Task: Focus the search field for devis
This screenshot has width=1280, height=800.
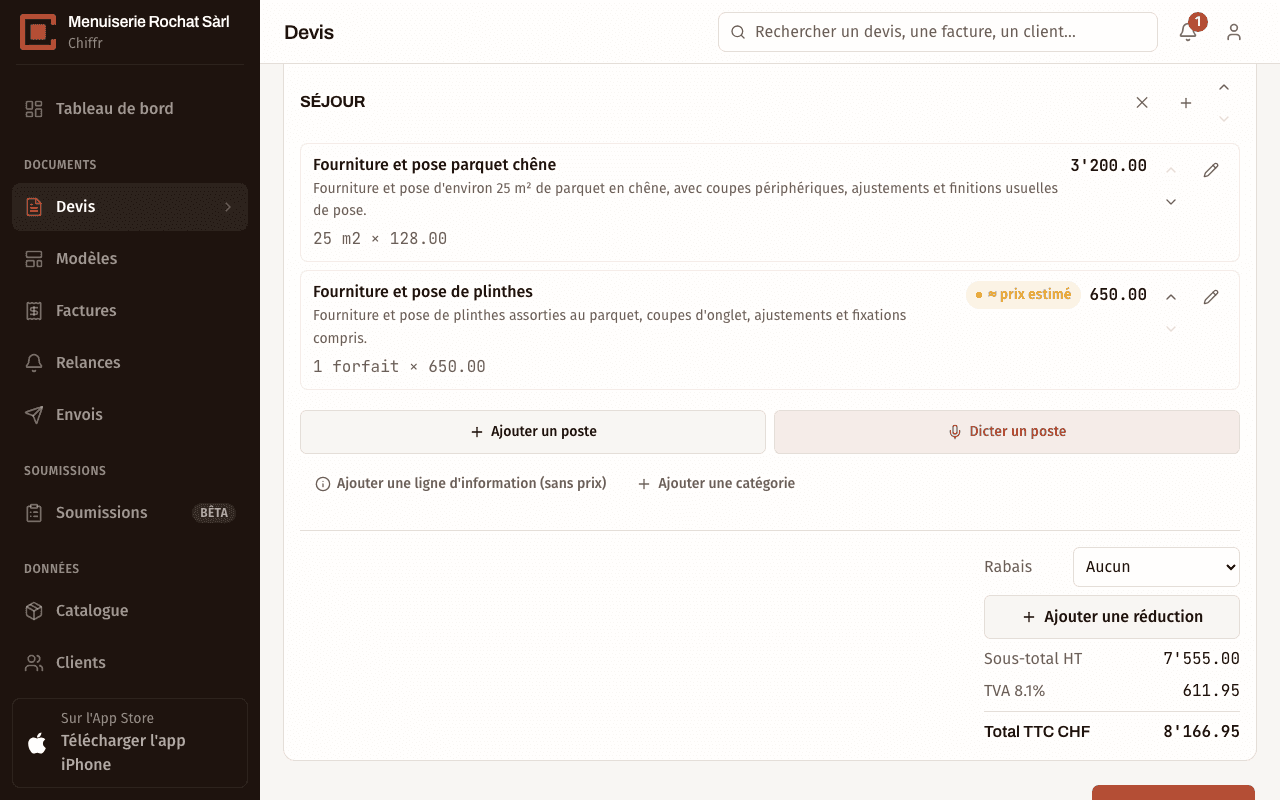Action: pyautogui.click(x=938, y=32)
